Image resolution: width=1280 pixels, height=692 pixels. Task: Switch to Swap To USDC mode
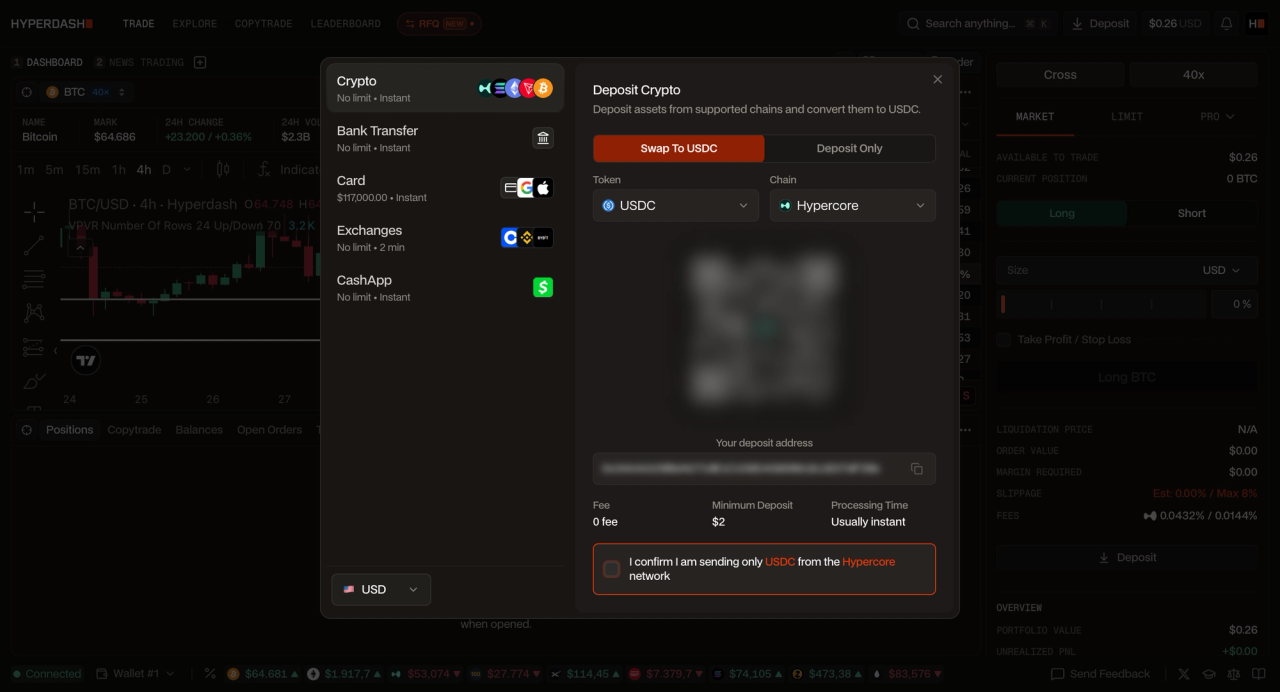[x=679, y=148]
